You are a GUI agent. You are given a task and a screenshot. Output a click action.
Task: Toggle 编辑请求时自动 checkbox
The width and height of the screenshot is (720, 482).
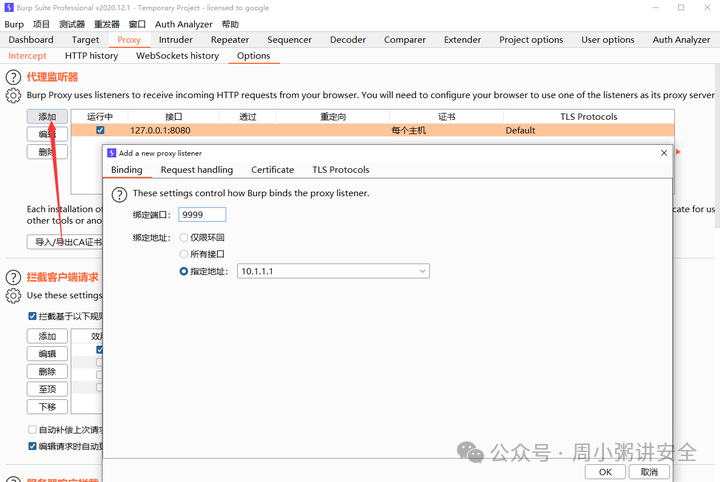tap(32, 446)
